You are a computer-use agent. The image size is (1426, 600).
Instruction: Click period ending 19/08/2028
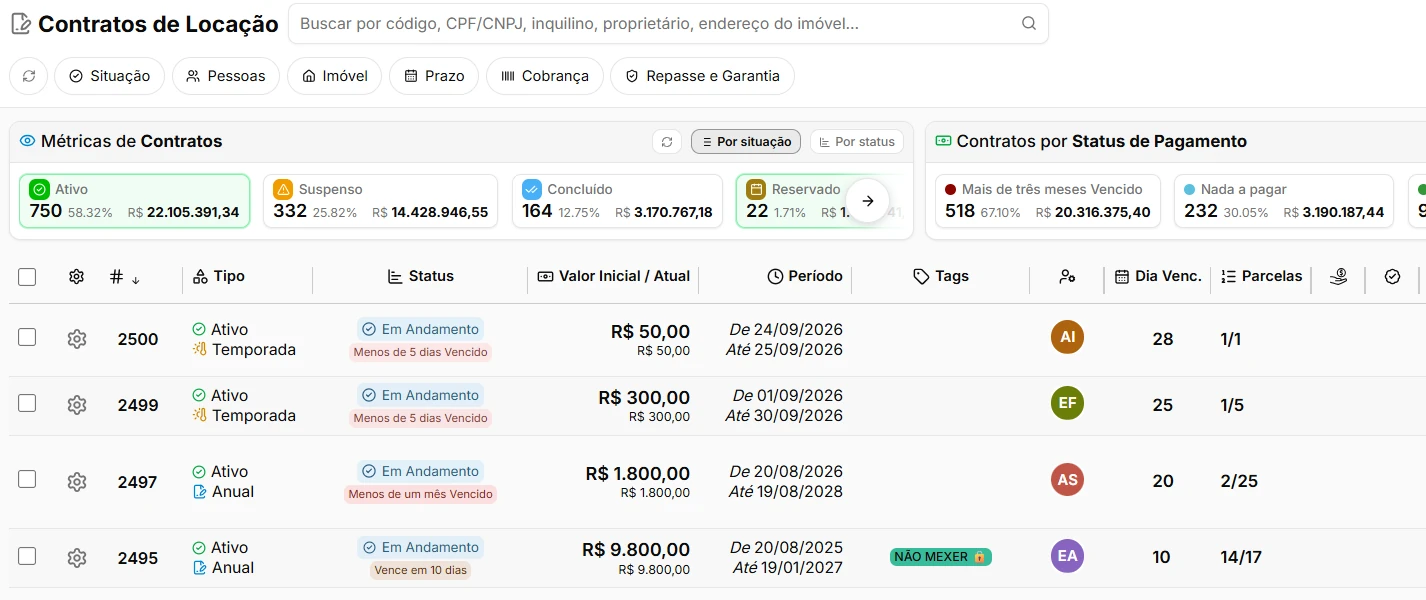pos(786,491)
